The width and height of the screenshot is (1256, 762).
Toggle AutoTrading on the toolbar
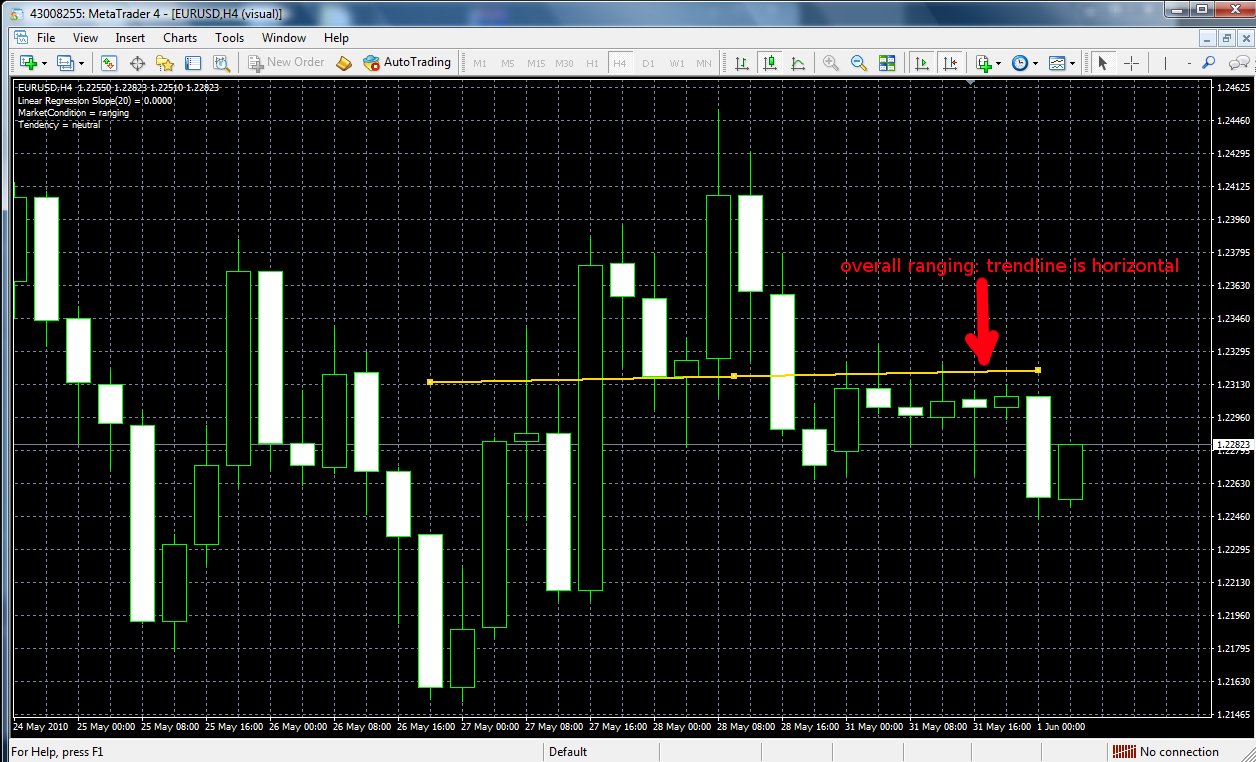coord(408,62)
